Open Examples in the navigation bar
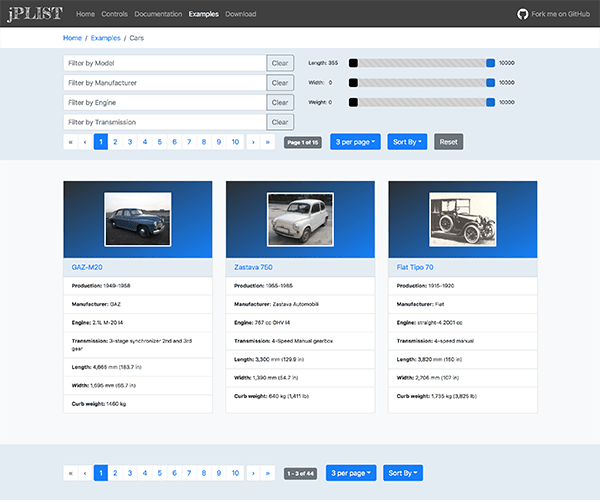This screenshot has height=500, width=600. tap(204, 14)
